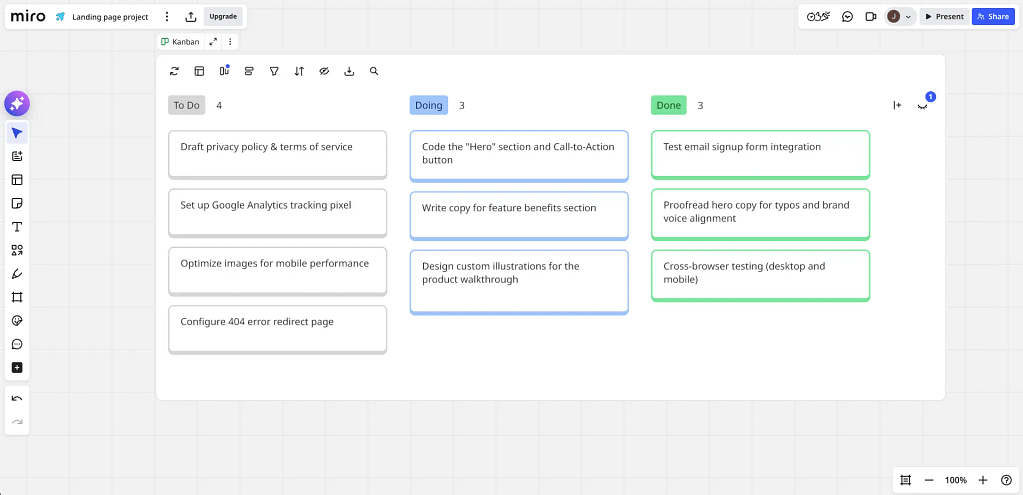Open the Design custom illustrations card
Viewport: 1023px width, 495px height.
519,282
